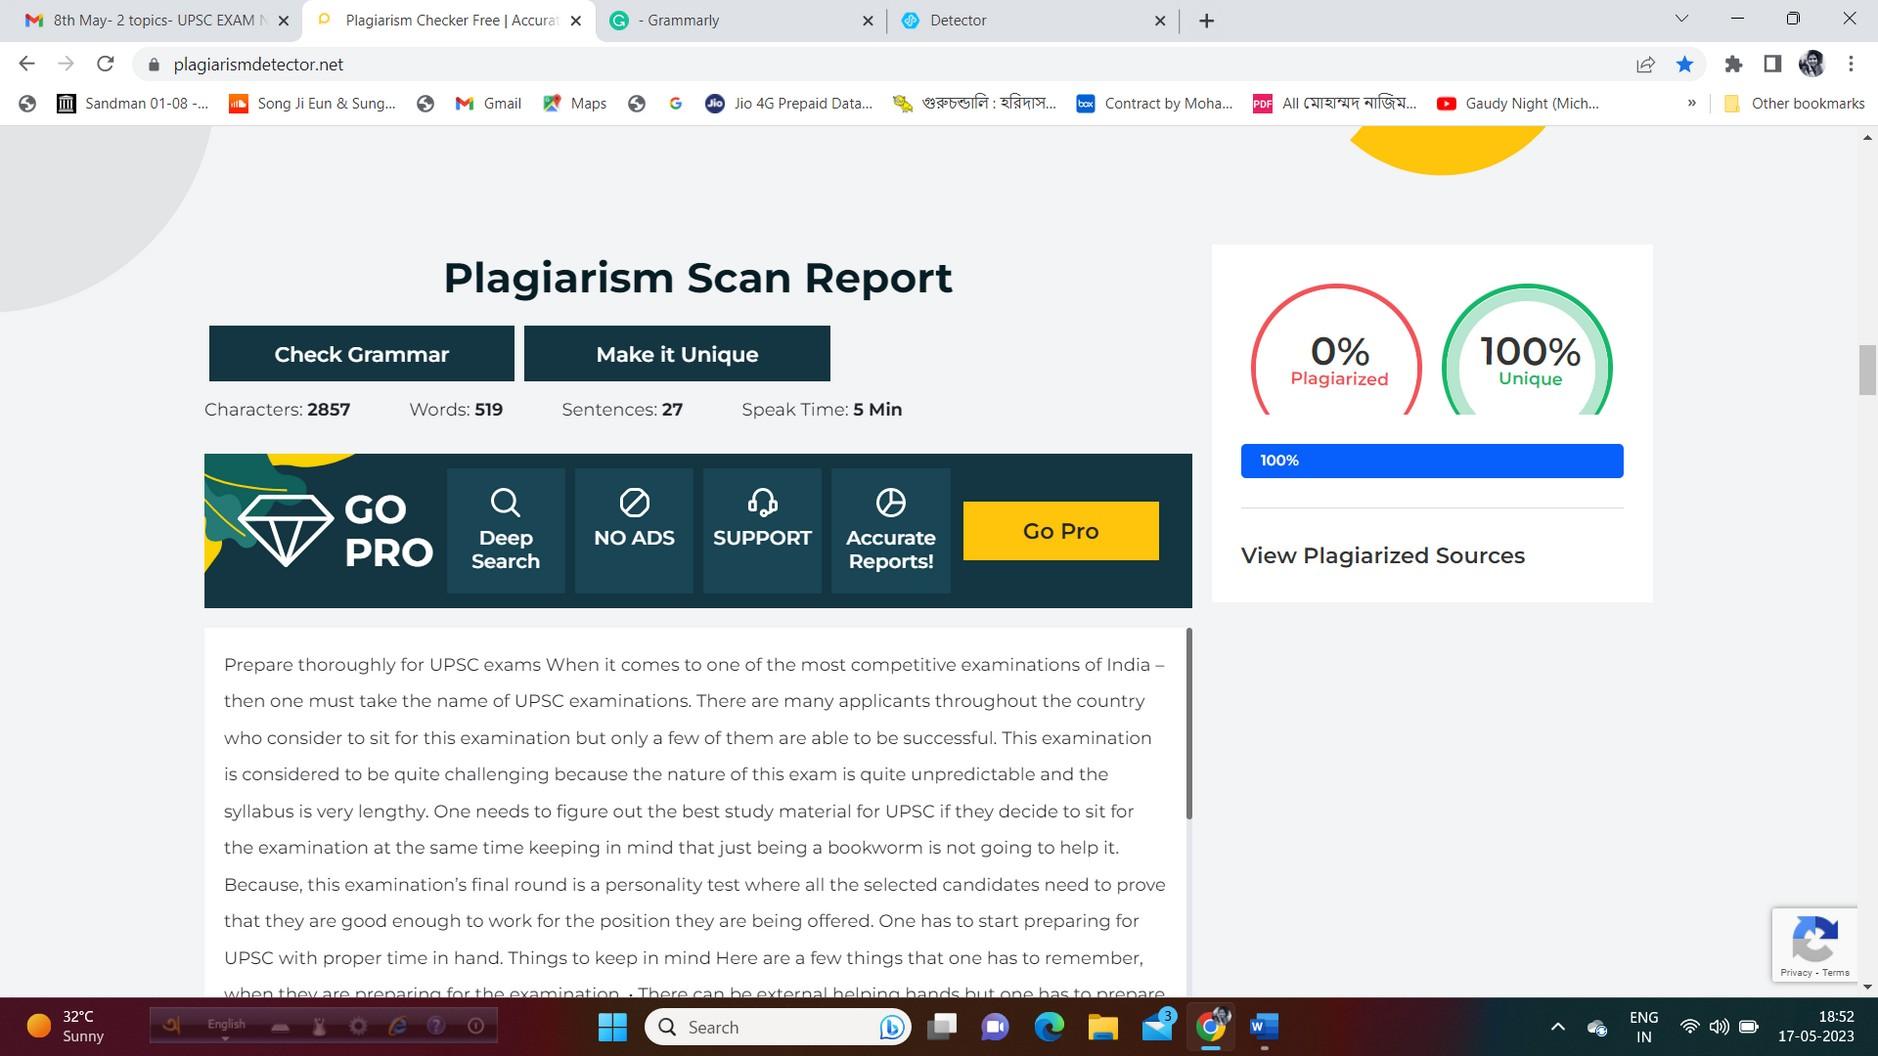
Task: Click the report text box scrollbar
Action: [1189, 724]
